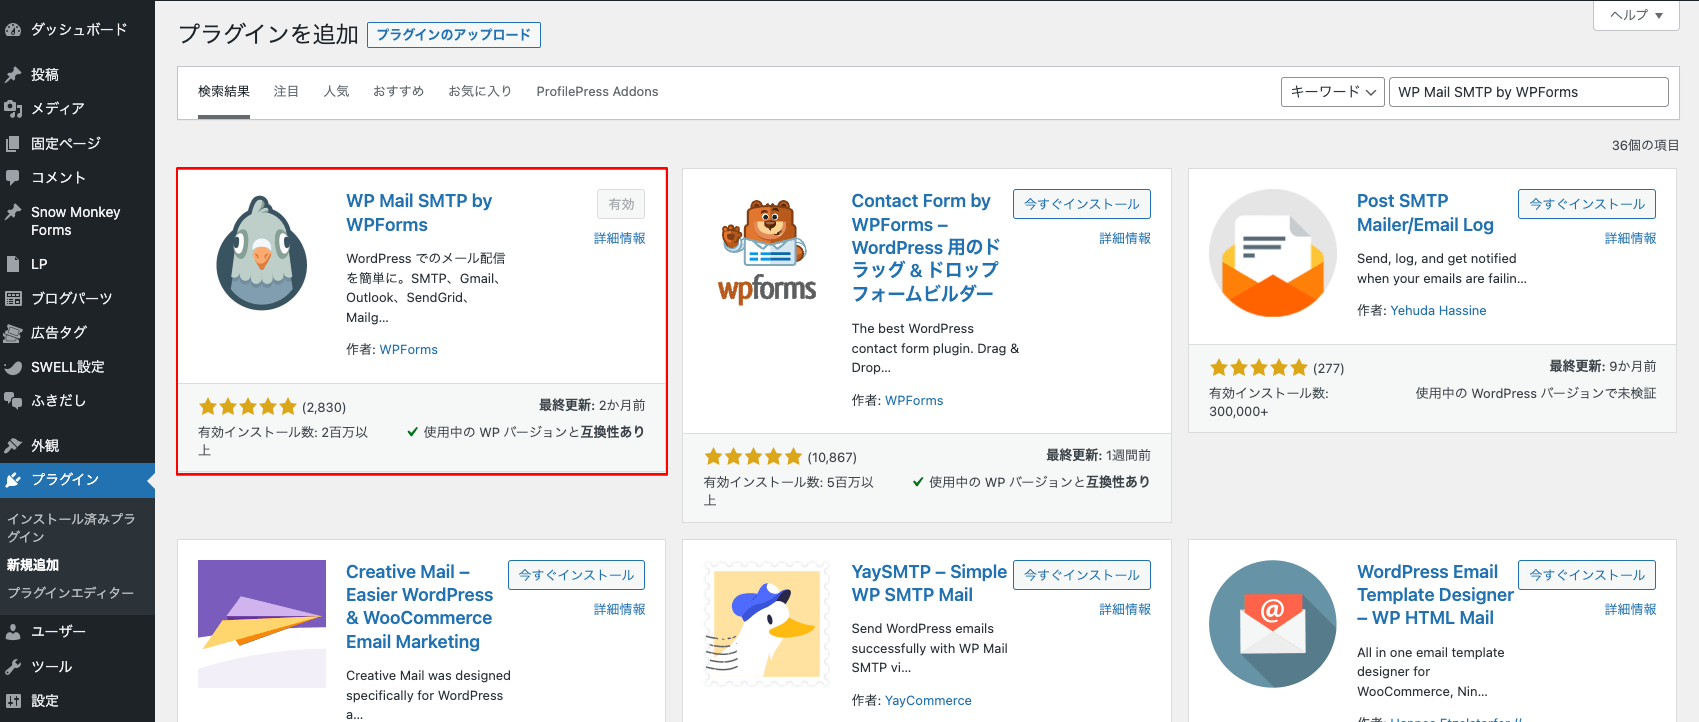Click WPForms author link under WP Mail SMTP
Viewport: 1699px width, 722px height.
409,350
